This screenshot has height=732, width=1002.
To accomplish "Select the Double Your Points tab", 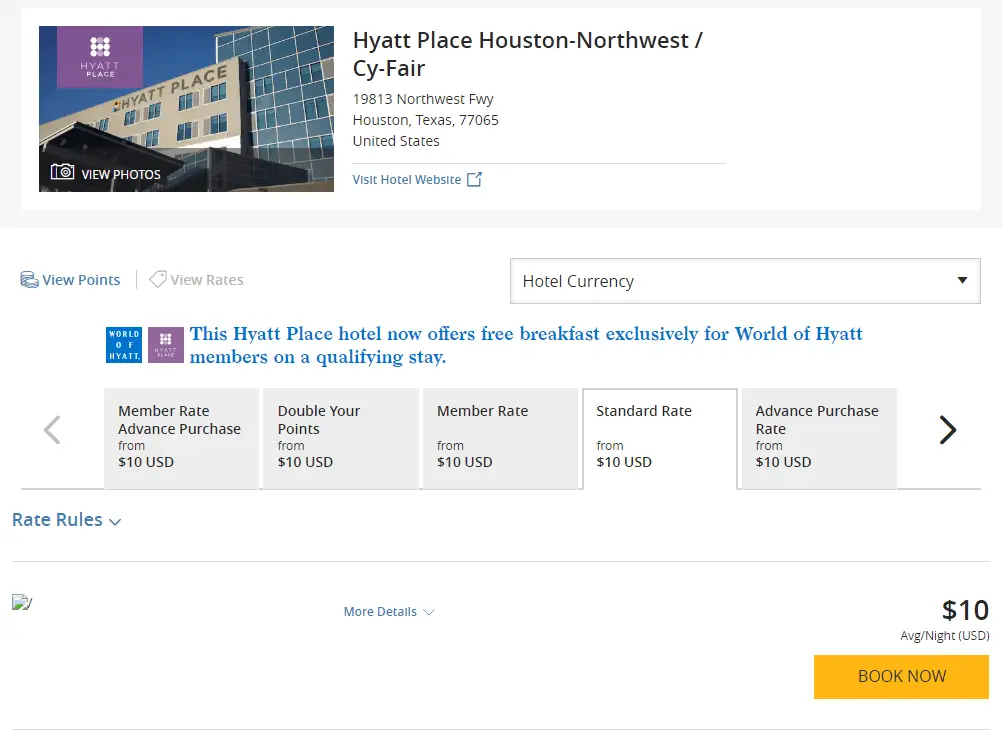I will (340, 438).
